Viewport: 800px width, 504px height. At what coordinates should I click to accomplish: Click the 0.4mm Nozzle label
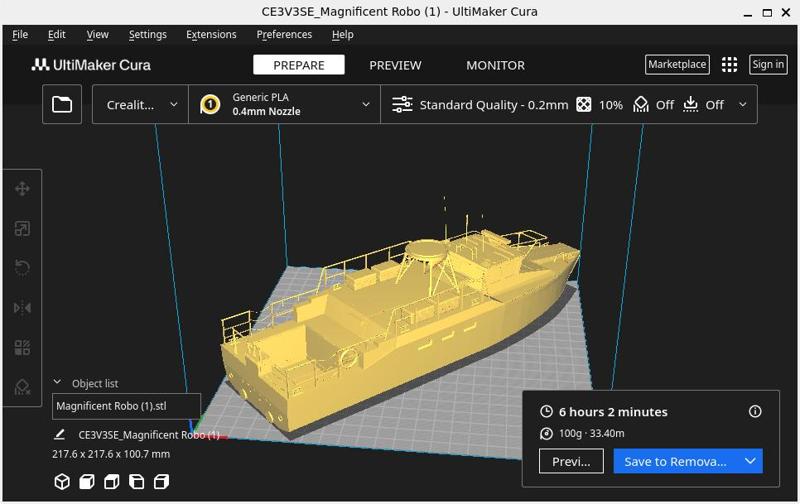click(x=266, y=112)
